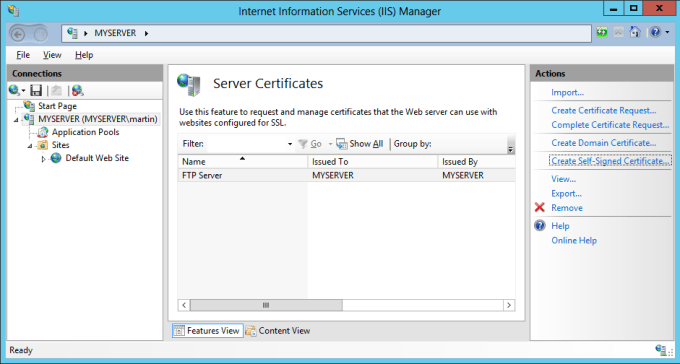Viewport: 680px width, 364px height.
Task: Click the filter toolbar overflow arrow
Action: click(510, 149)
